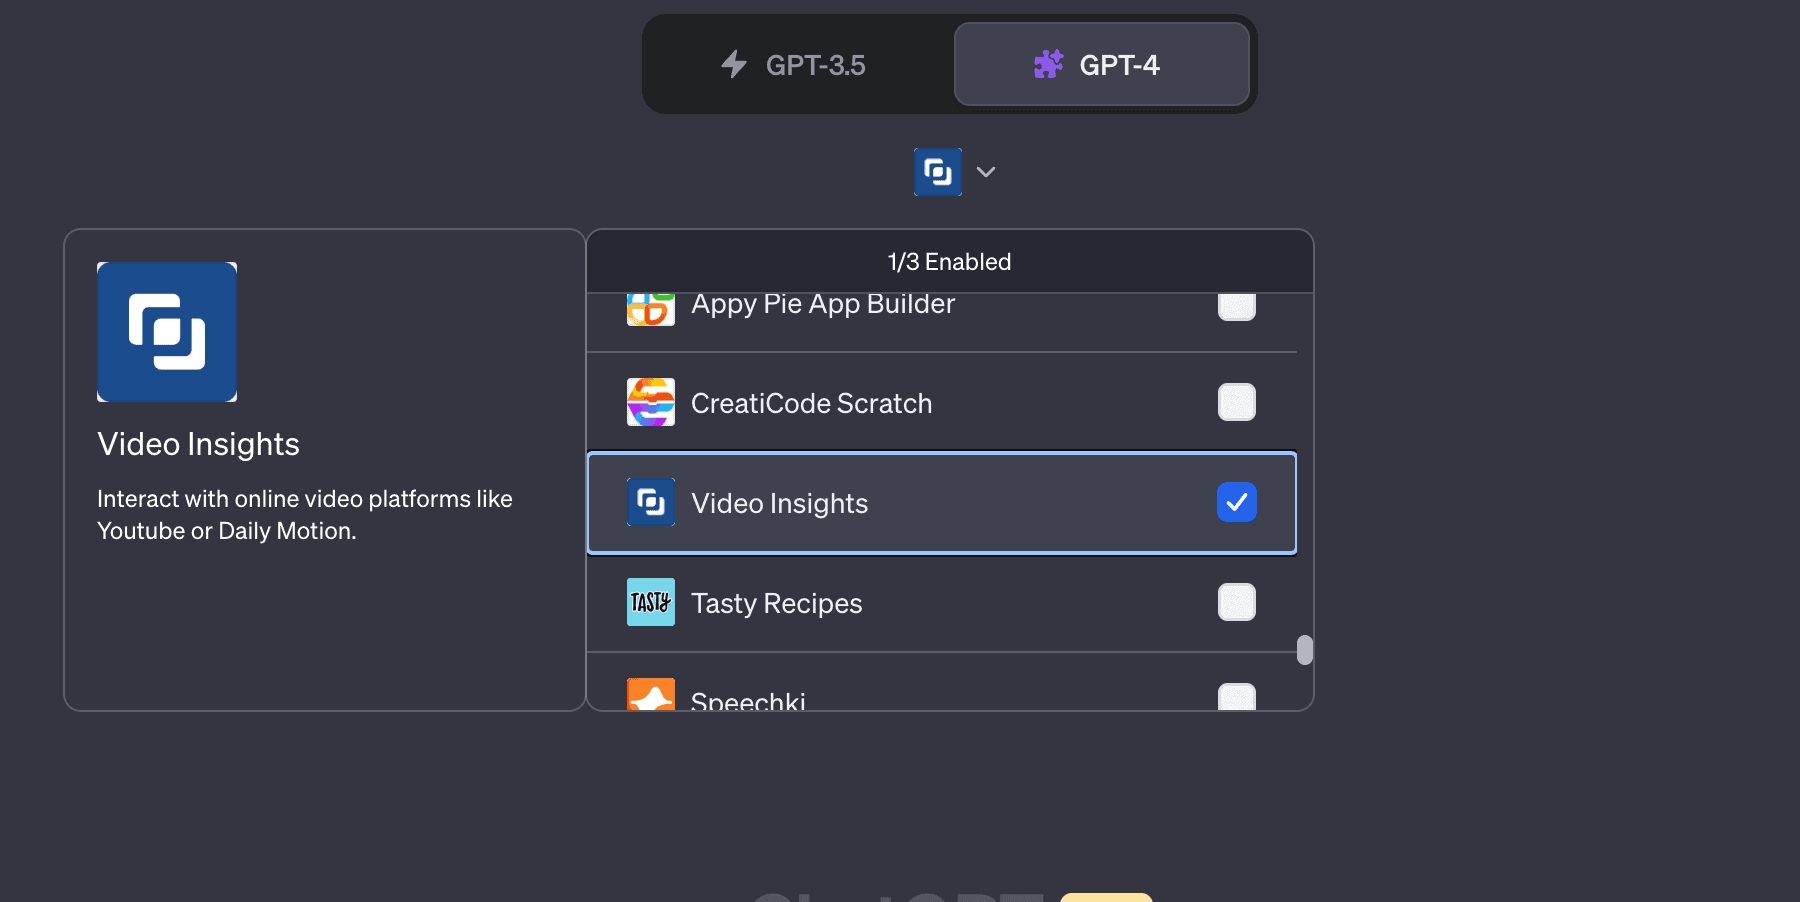This screenshot has width=1800, height=902.
Task: Enable the CreatiCode Scratch checkbox
Action: [1237, 402]
